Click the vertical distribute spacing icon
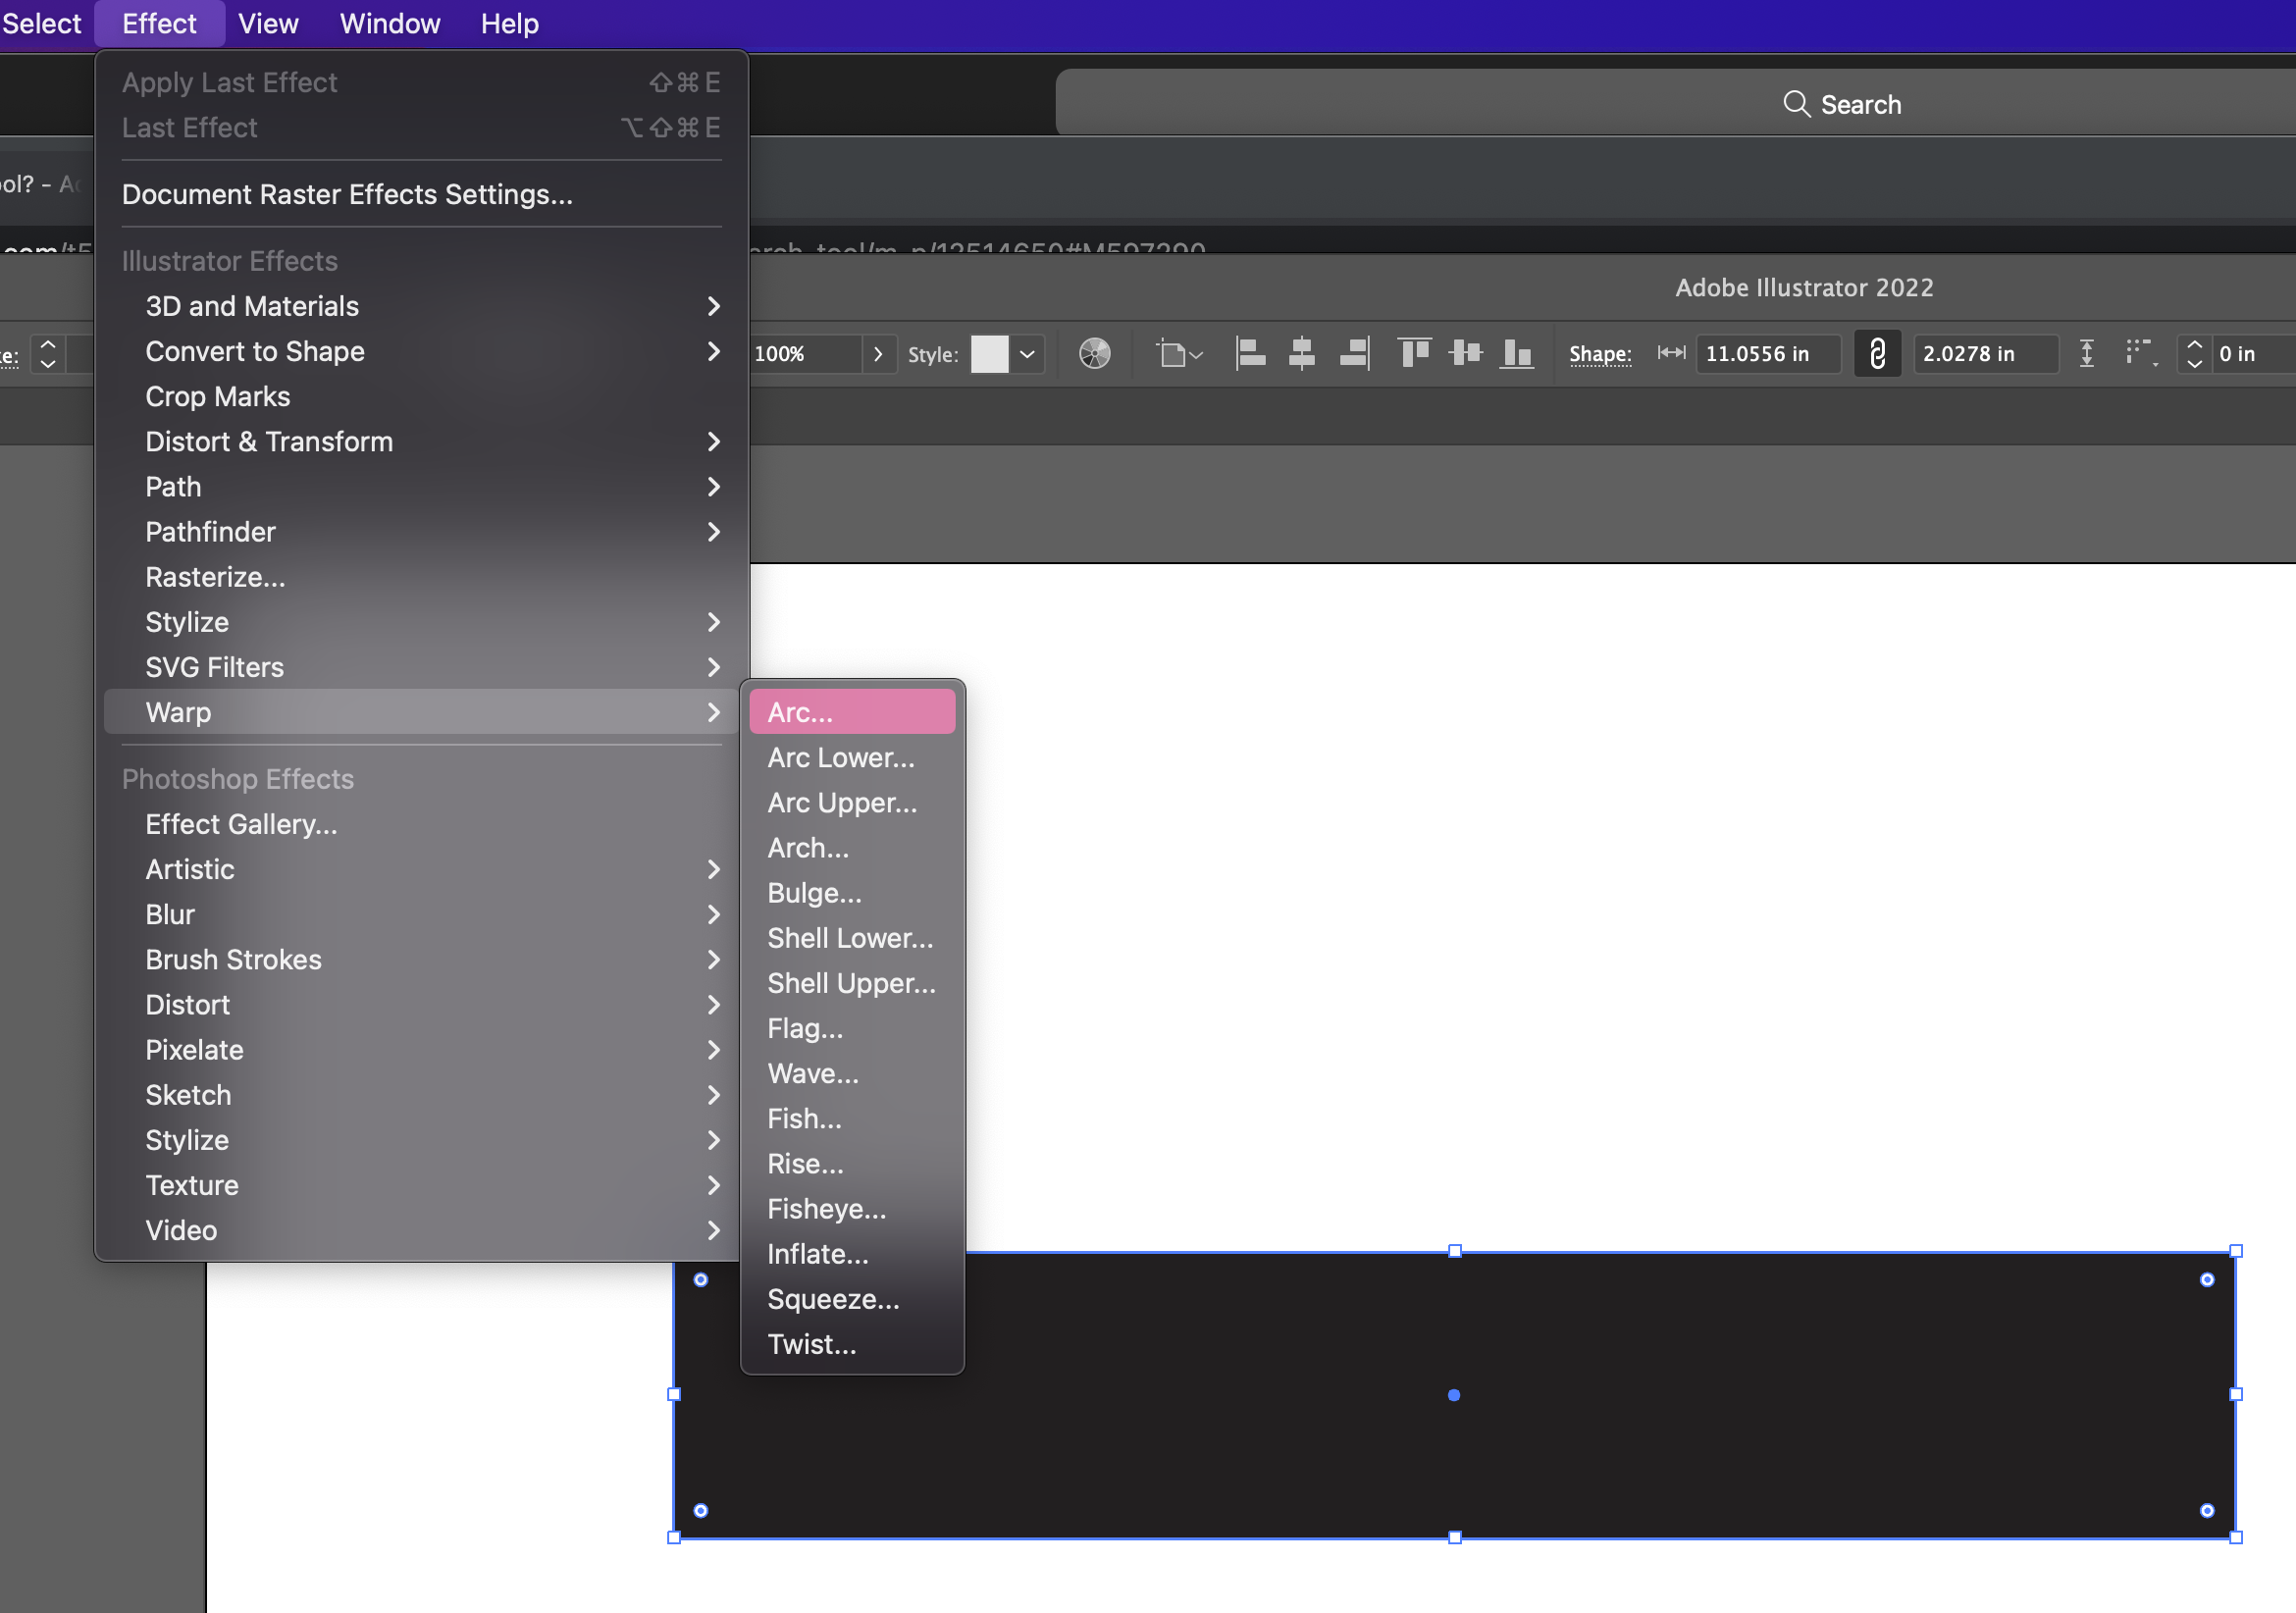Image resolution: width=2296 pixels, height=1613 pixels. click(2088, 353)
